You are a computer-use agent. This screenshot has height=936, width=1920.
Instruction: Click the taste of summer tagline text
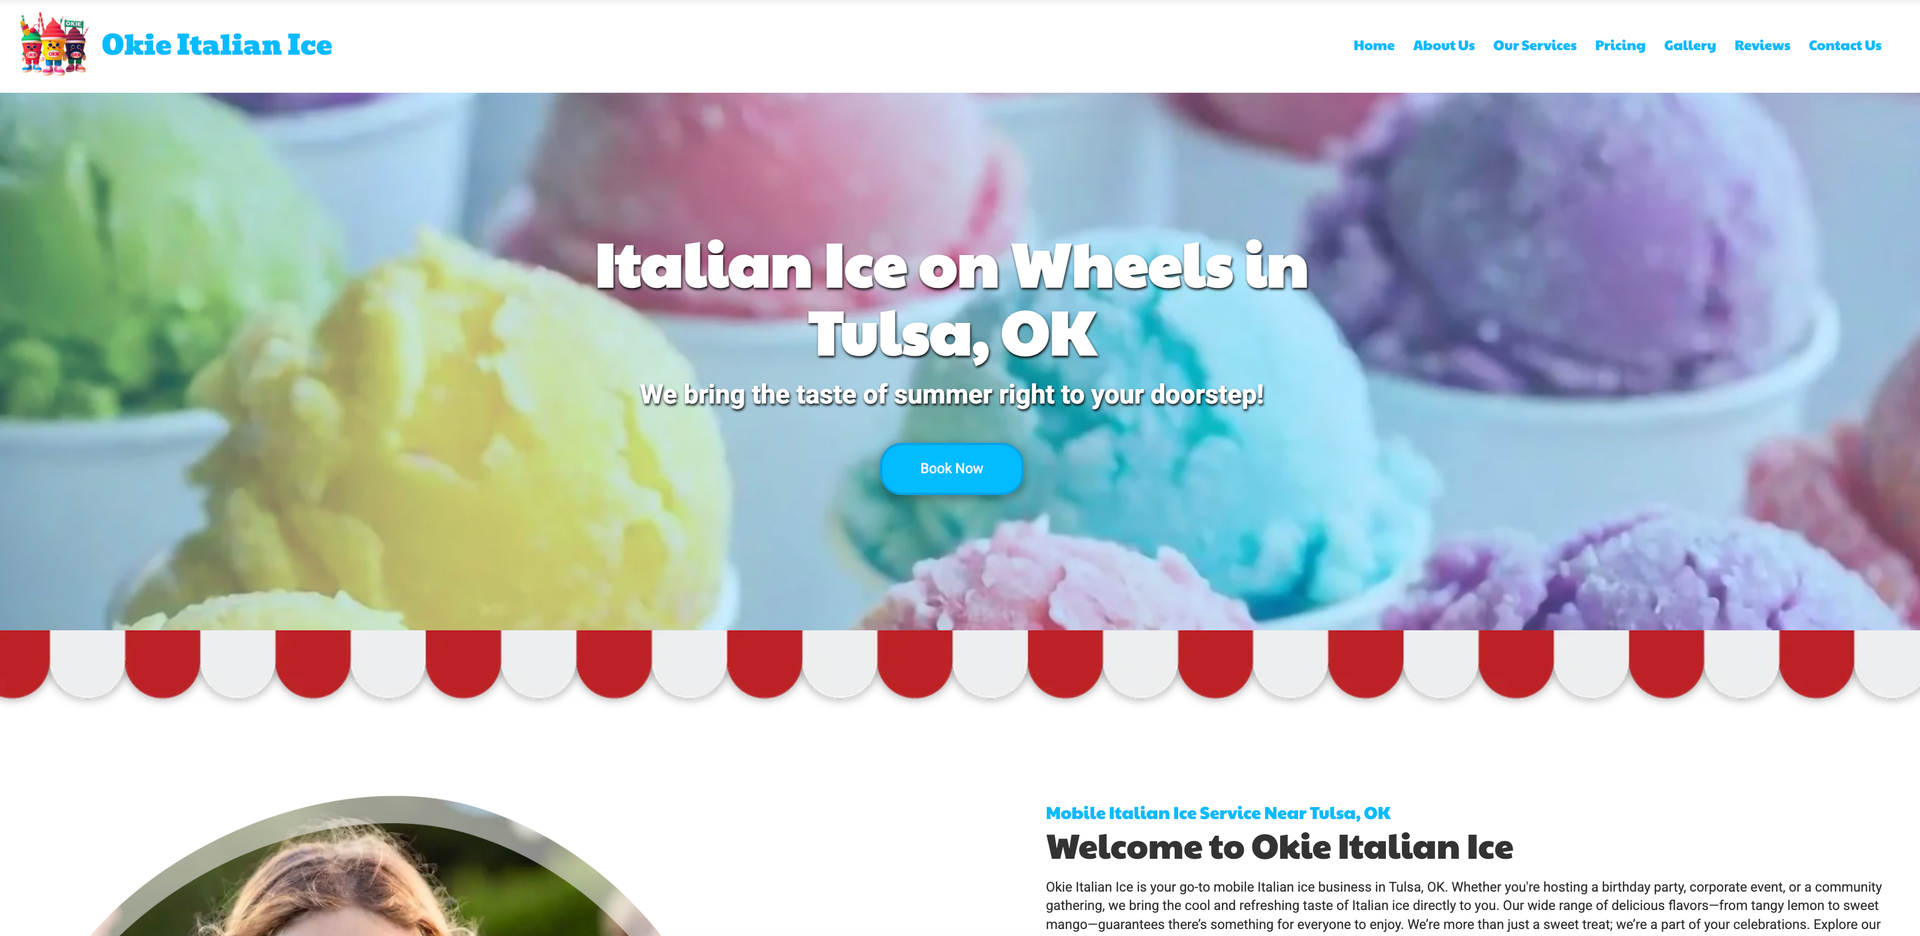951,395
